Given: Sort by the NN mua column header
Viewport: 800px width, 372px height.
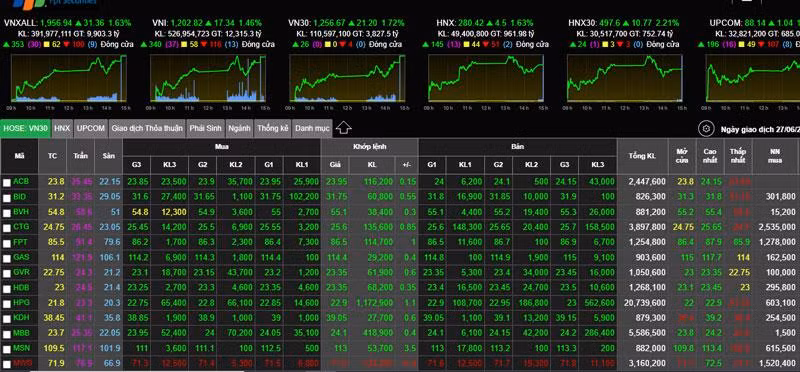Looking at the screenshot, I should point(776,156).
